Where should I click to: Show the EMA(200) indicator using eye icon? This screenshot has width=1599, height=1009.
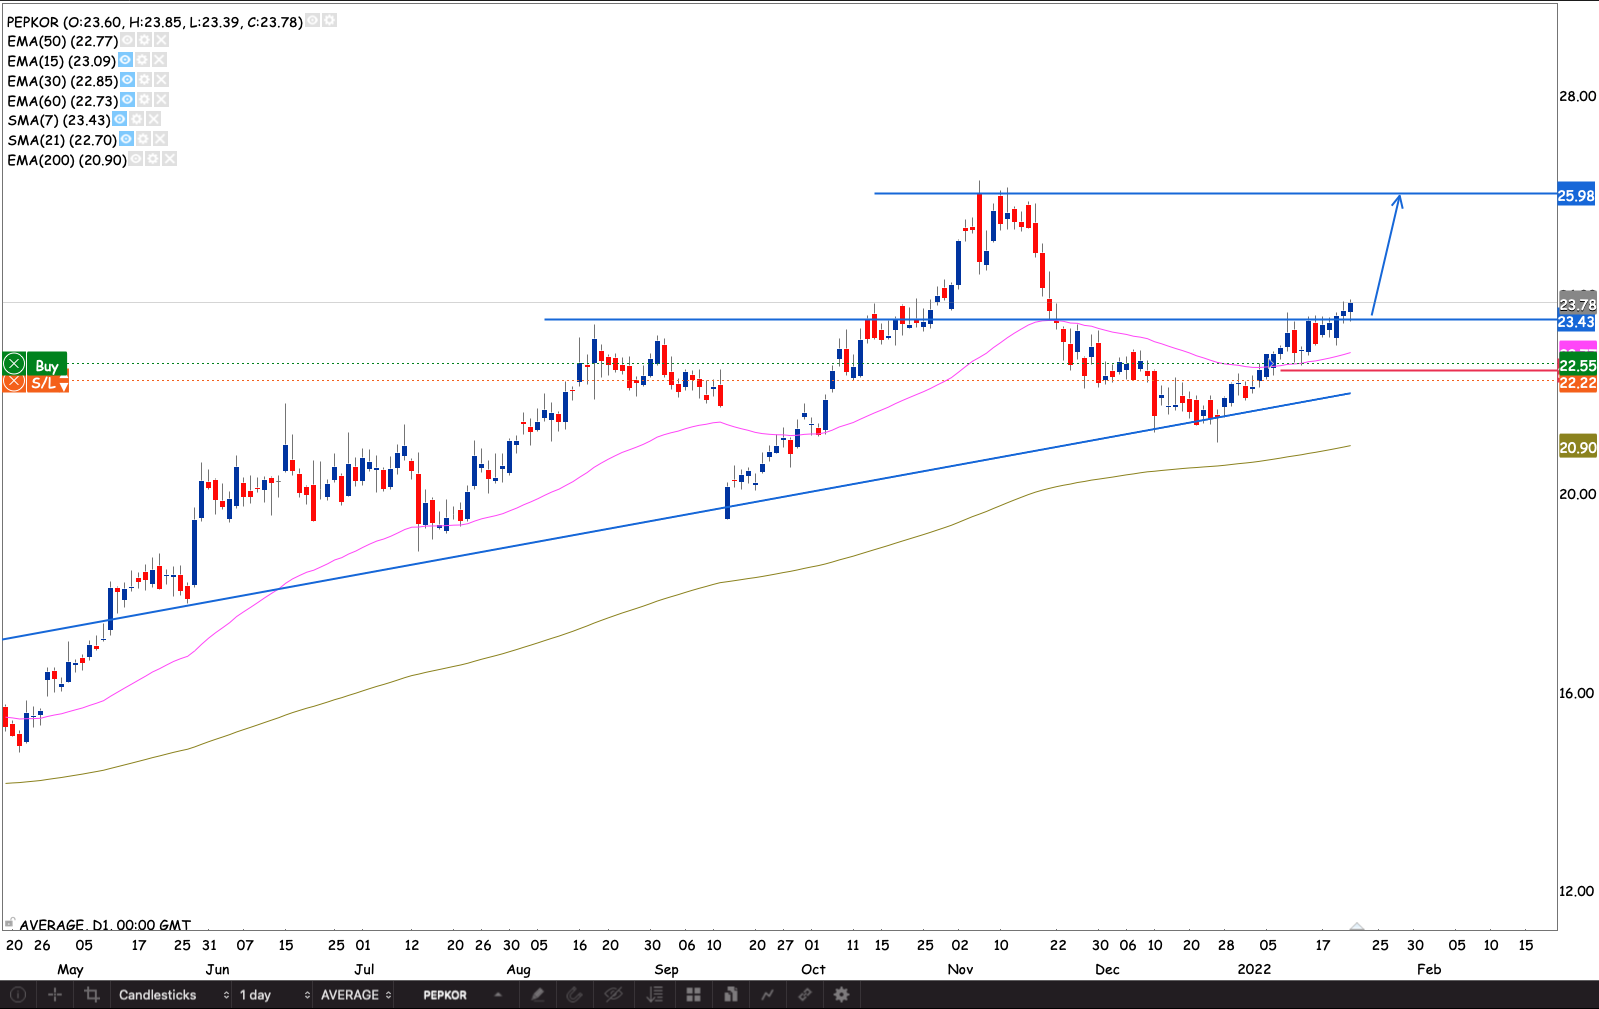(135, 159)
